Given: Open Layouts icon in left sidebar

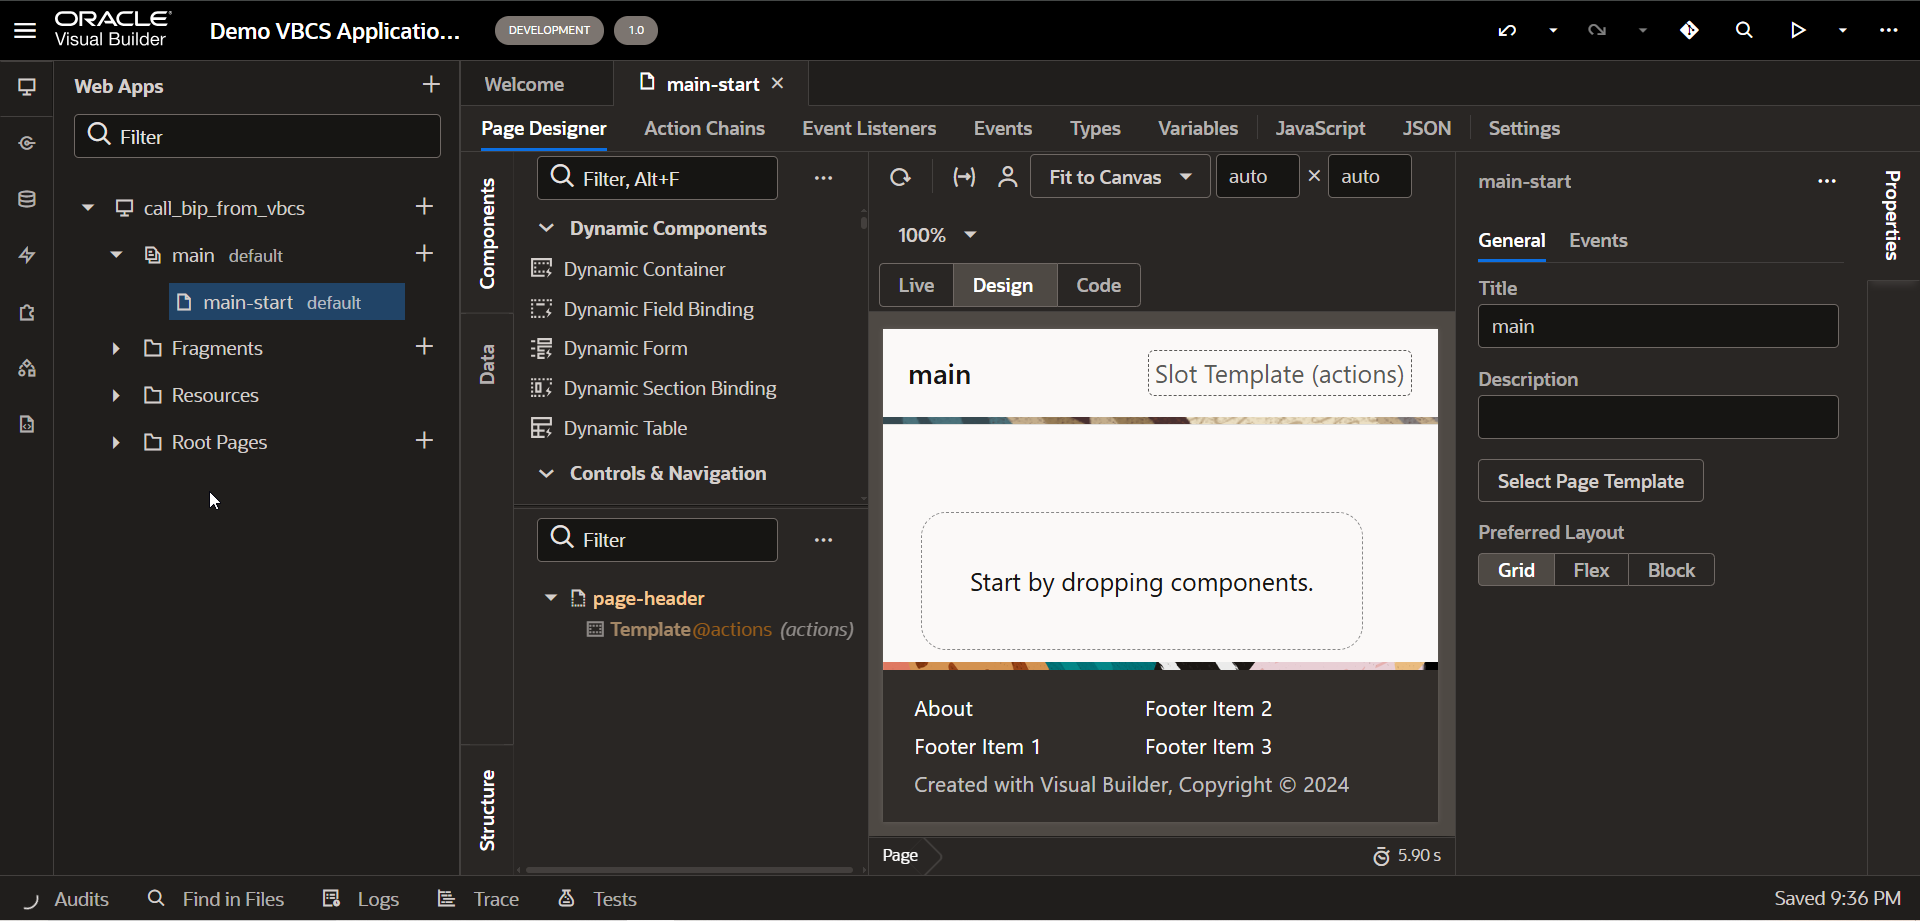Looking at the screenshot, I should [x=27, y=368].
